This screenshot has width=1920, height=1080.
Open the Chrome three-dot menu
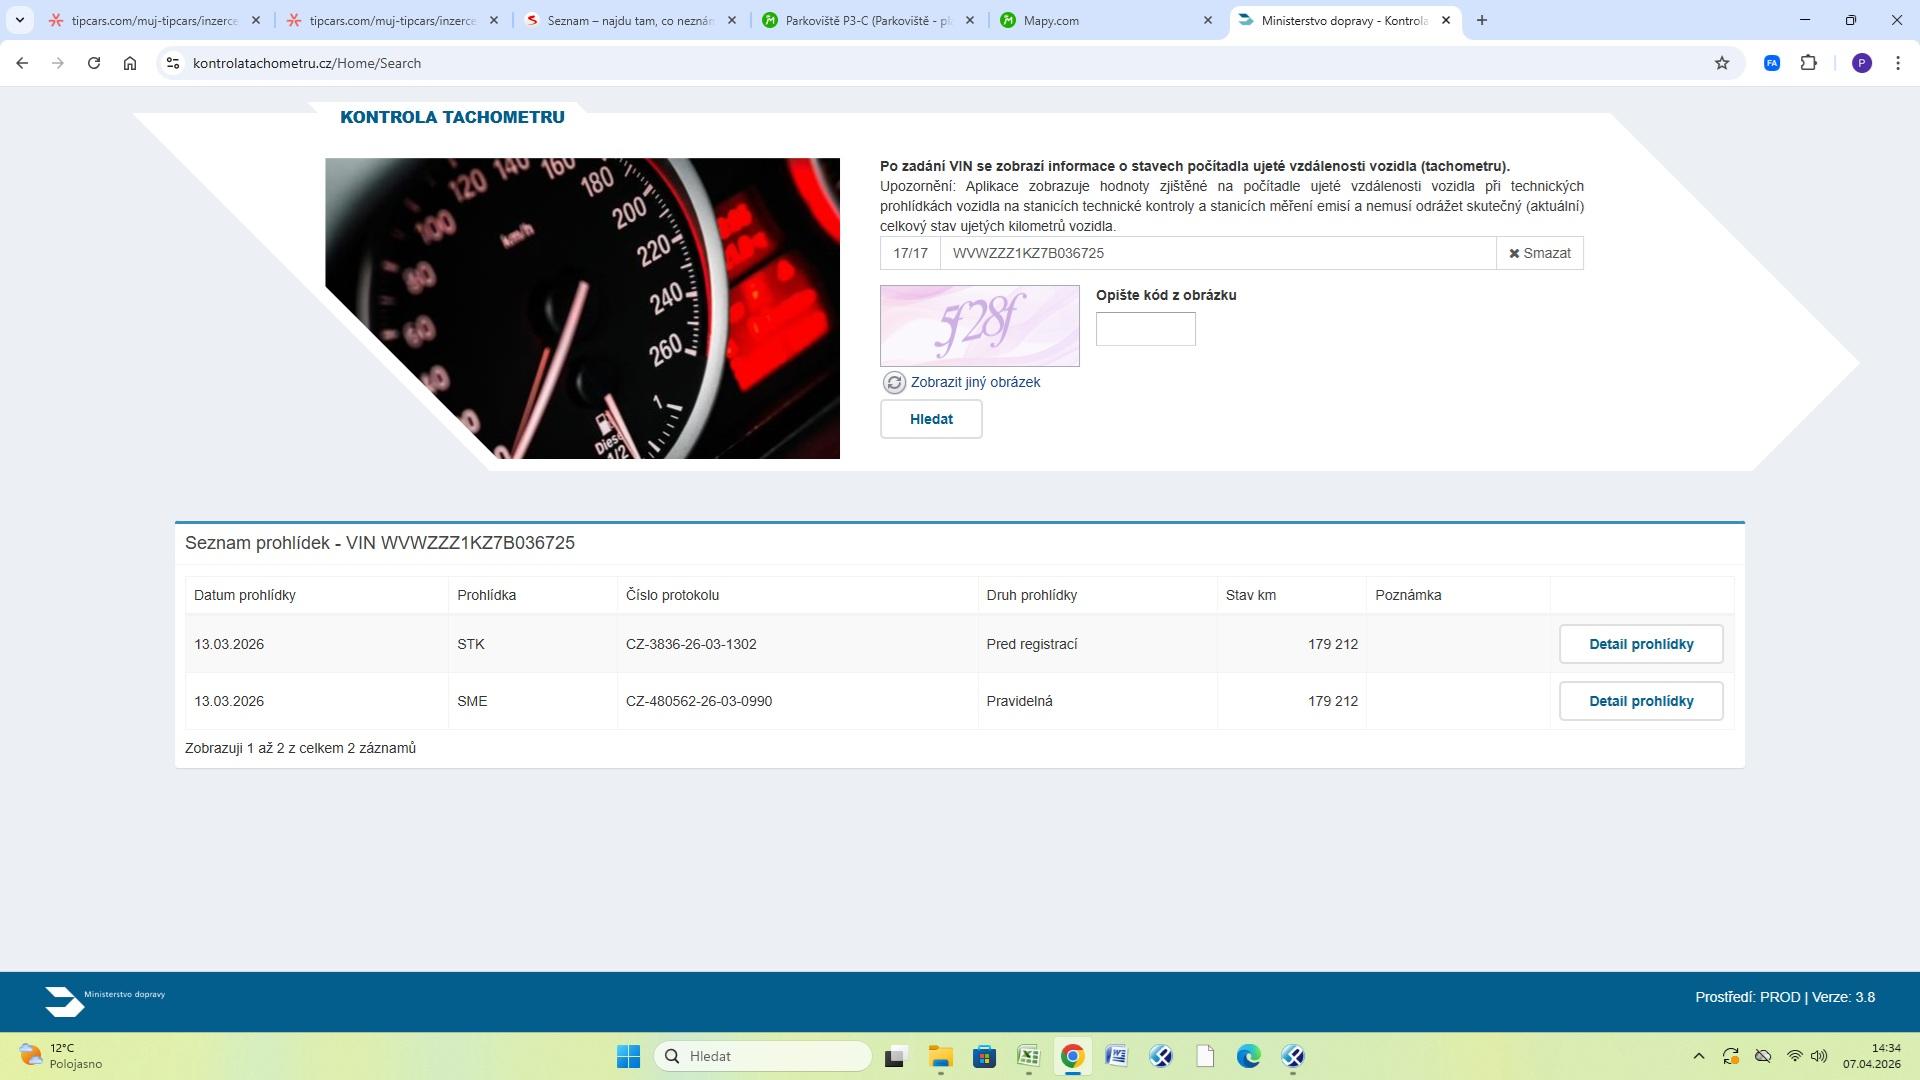[x=1897, y=63]
